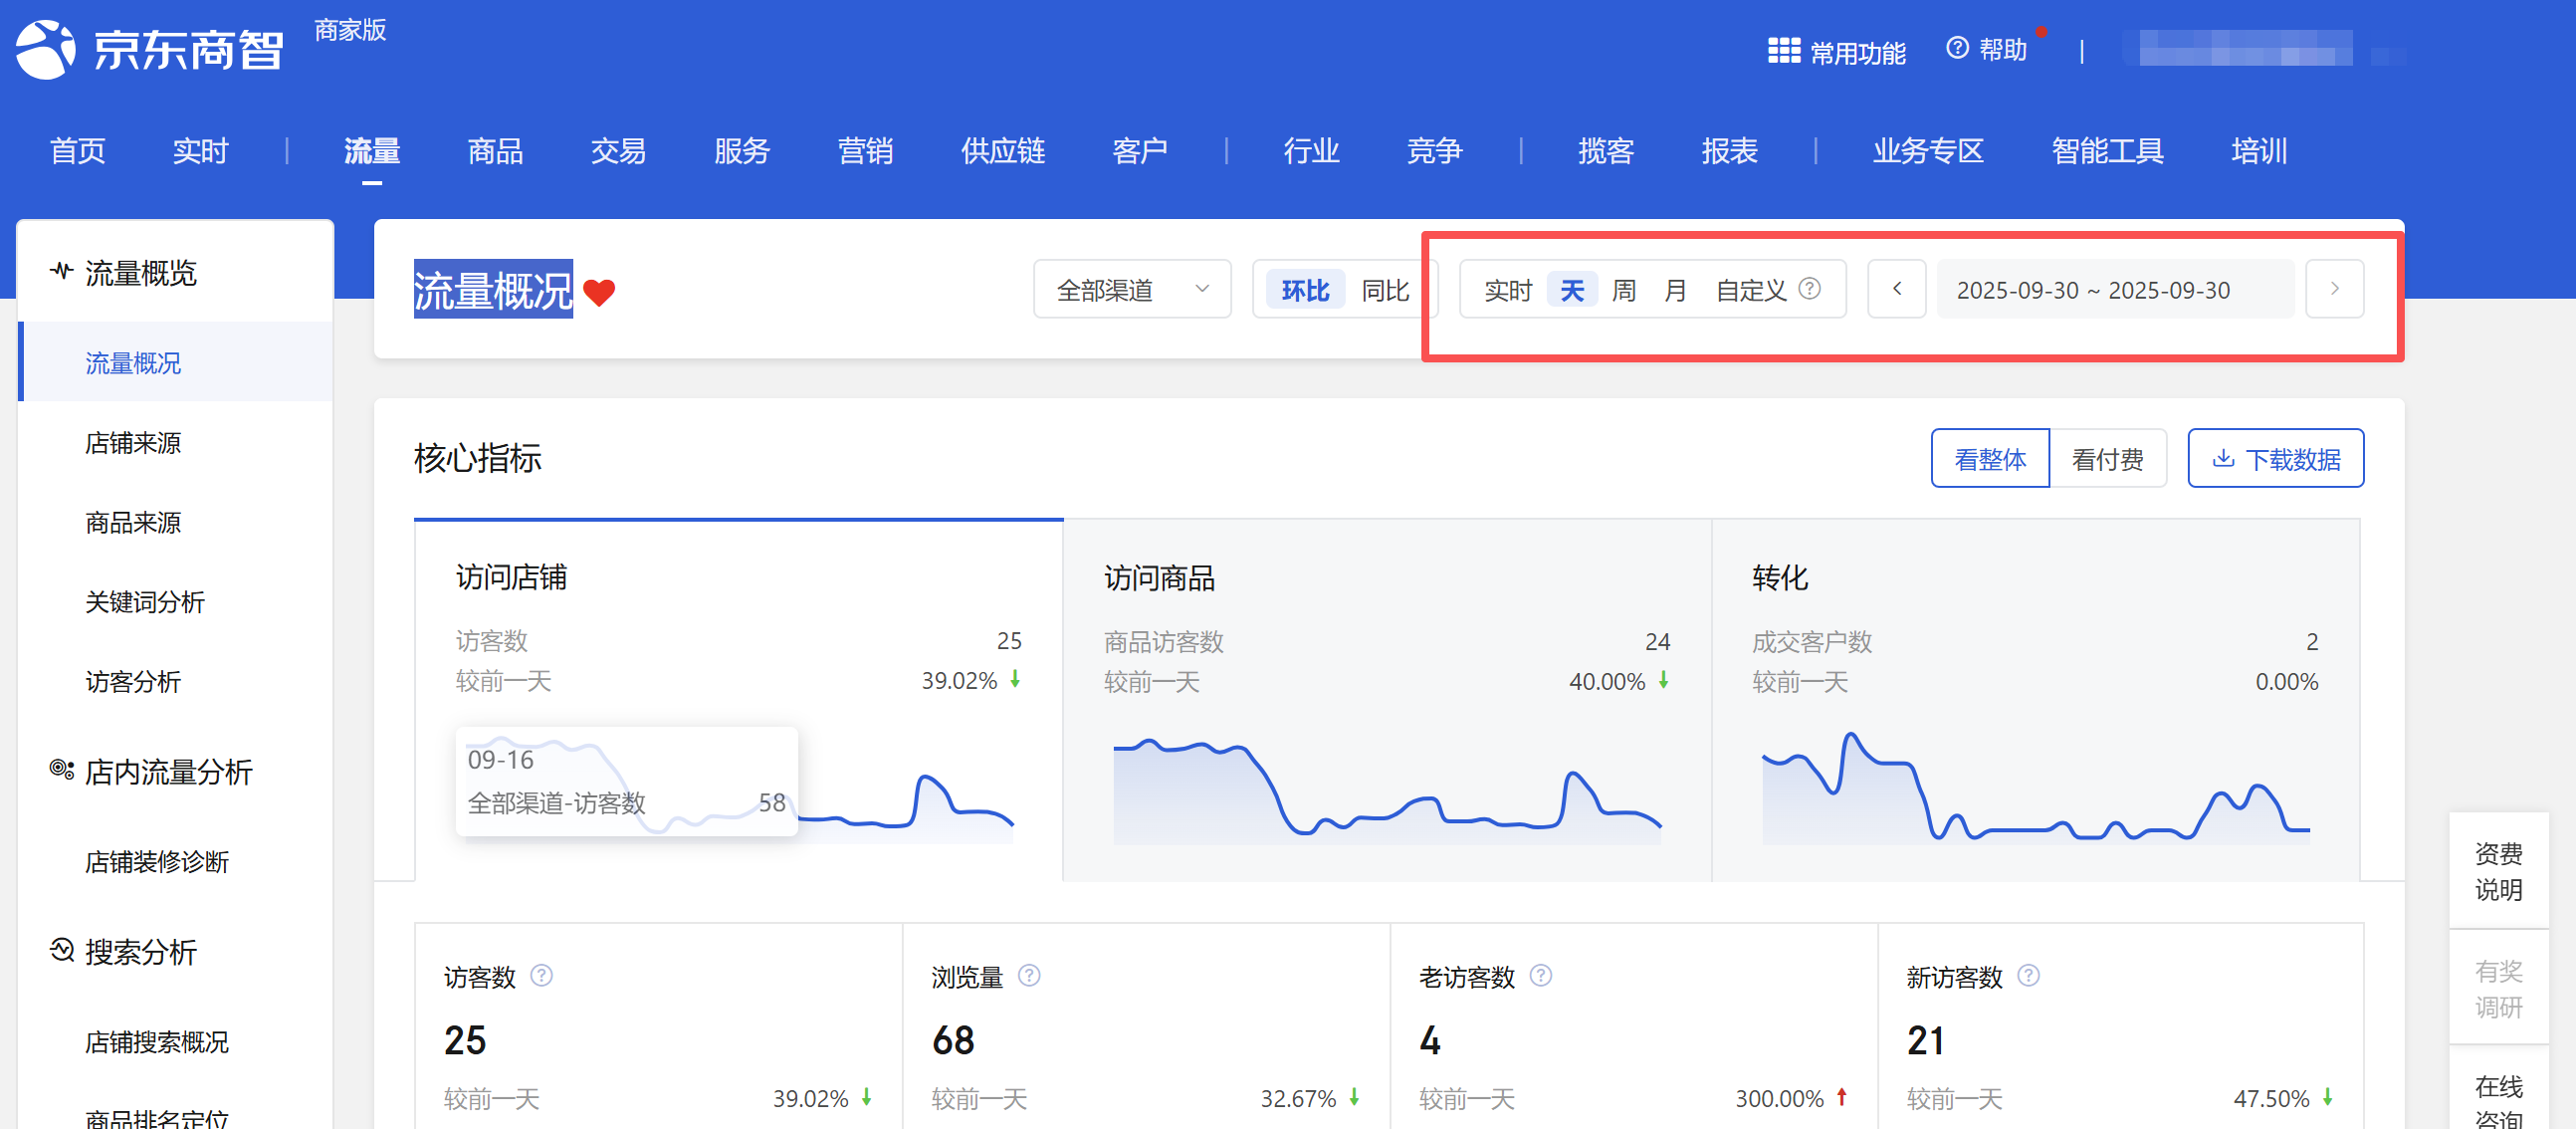Click the 京东商智 logo
This screenshot has height=1129, width=2576.
(150, 49)
